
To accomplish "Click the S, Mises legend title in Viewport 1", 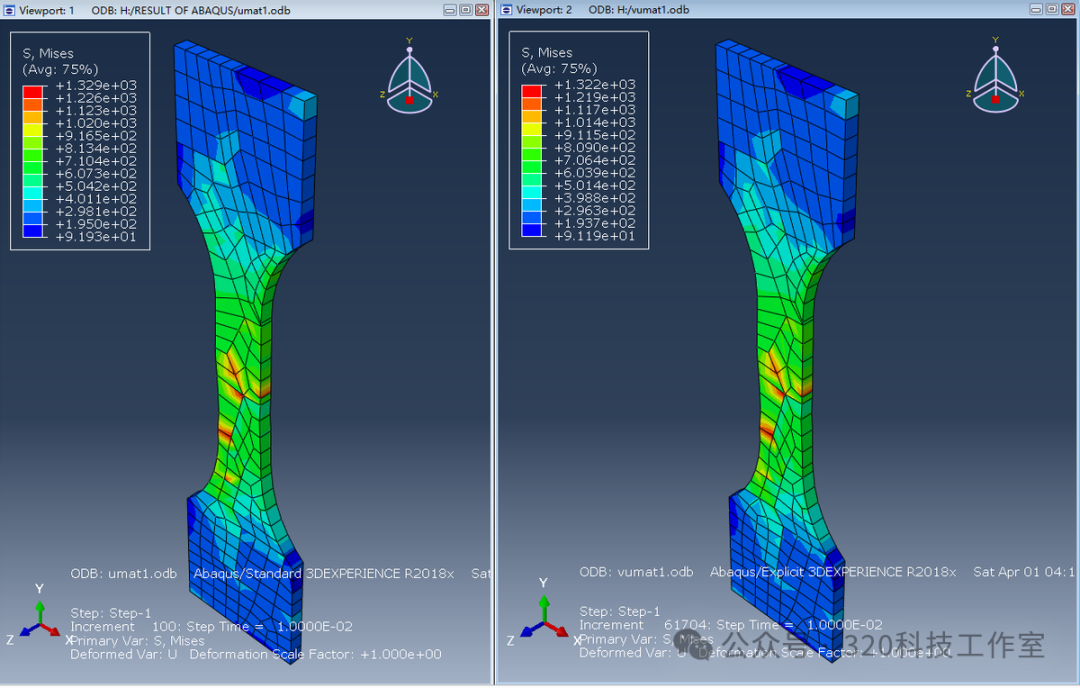I will [48, 53].
